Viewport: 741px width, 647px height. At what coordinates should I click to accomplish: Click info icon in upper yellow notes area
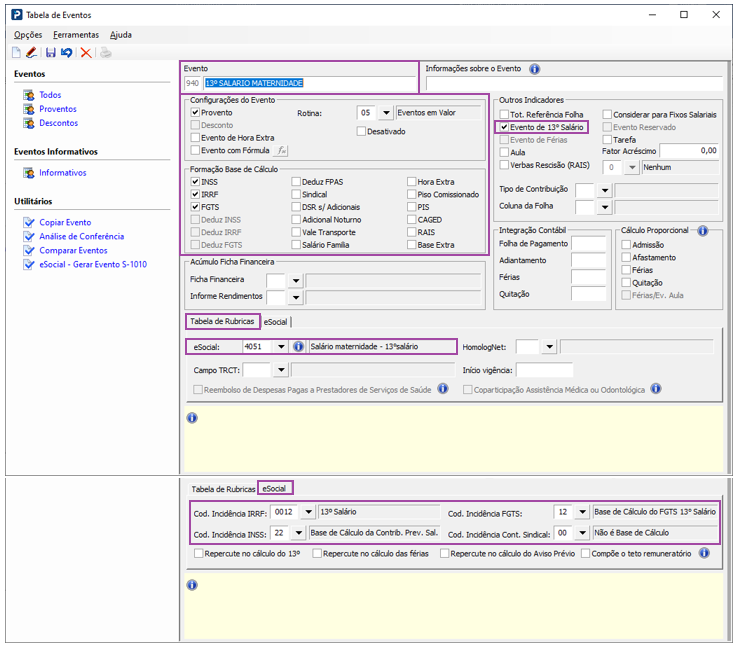click(192, 418)
